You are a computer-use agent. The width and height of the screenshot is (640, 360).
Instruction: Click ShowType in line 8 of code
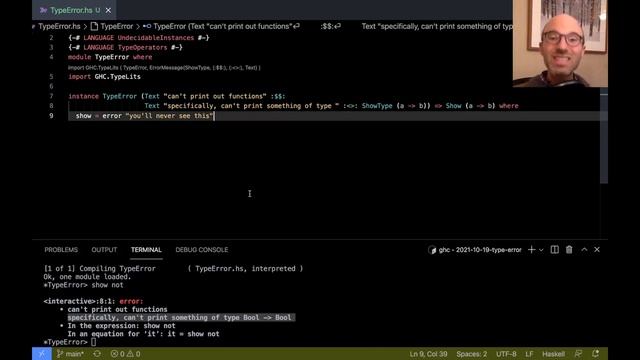coord(377,106)
